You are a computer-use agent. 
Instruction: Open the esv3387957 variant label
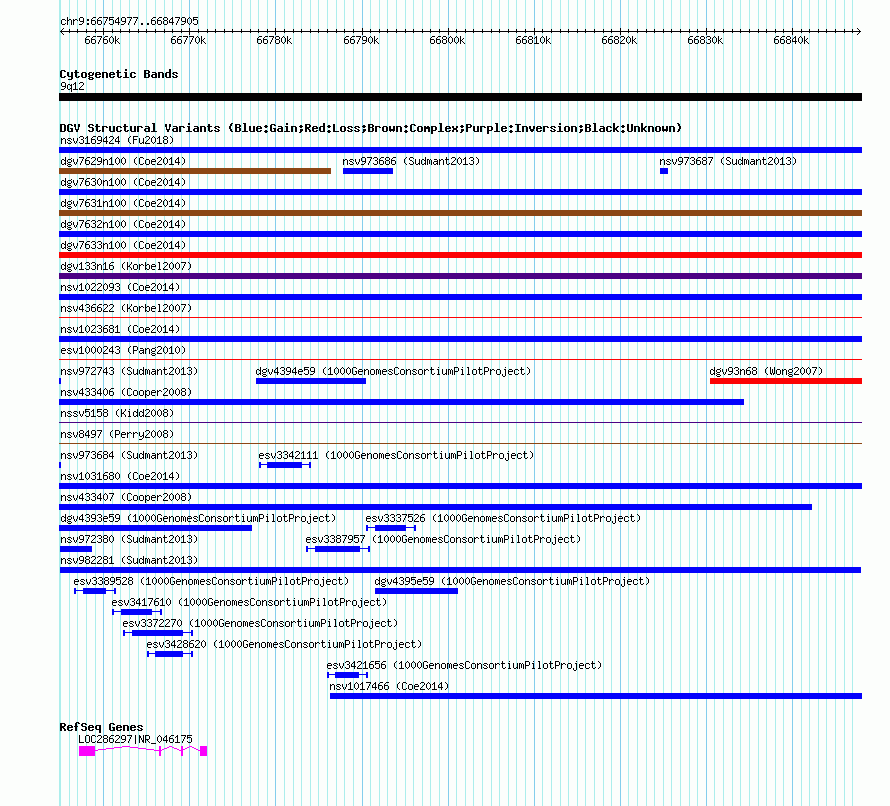pos(443,539)
